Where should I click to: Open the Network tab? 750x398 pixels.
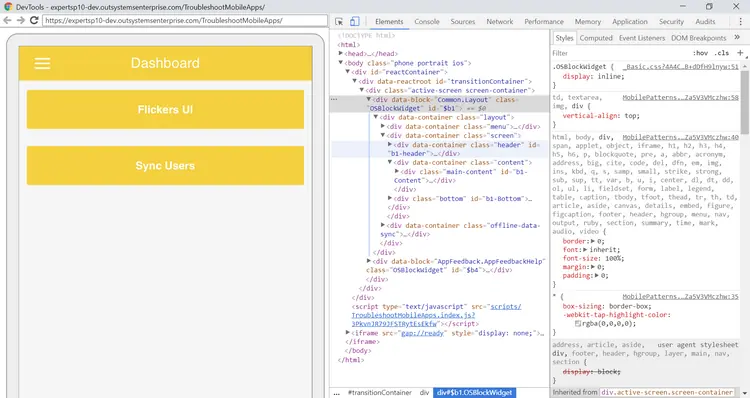tap(499, 22)
